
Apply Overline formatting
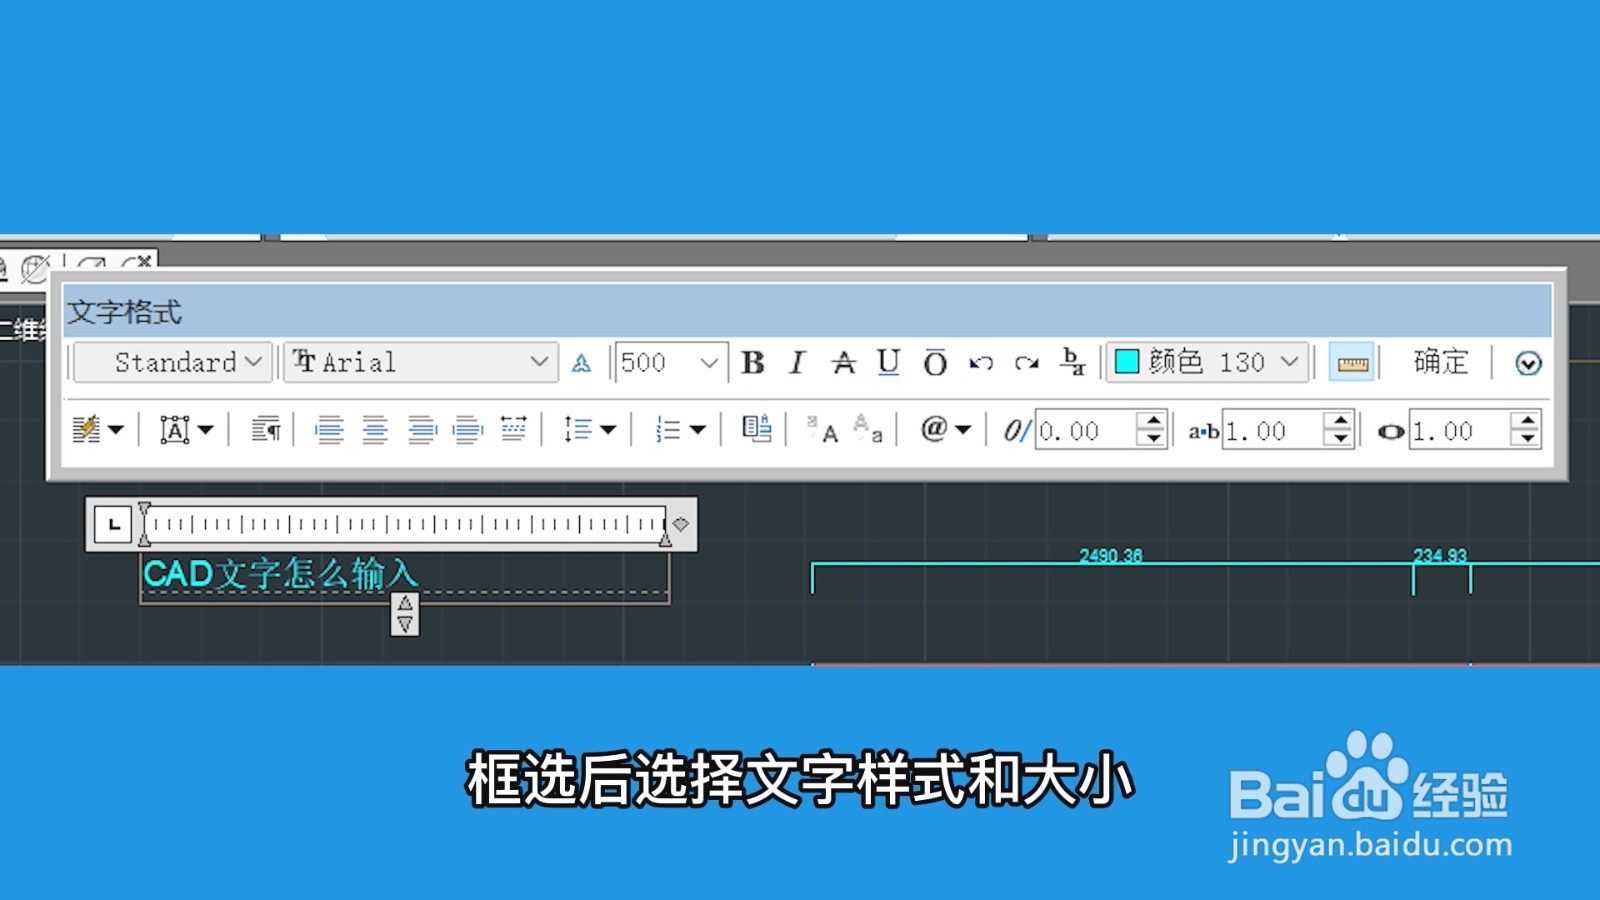(x=933, y=363)
